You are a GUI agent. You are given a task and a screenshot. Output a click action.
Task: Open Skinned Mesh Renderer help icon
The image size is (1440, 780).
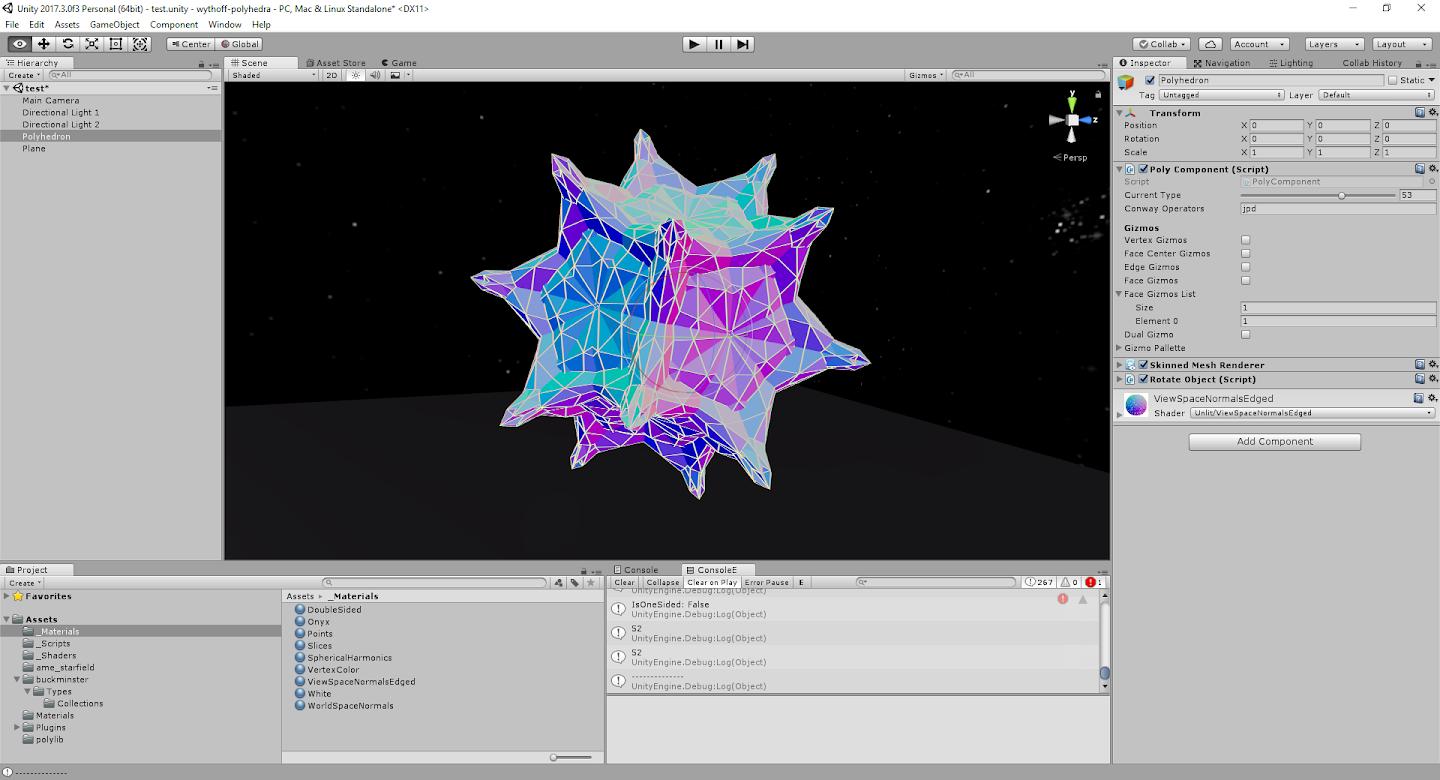pos(1420,365)
